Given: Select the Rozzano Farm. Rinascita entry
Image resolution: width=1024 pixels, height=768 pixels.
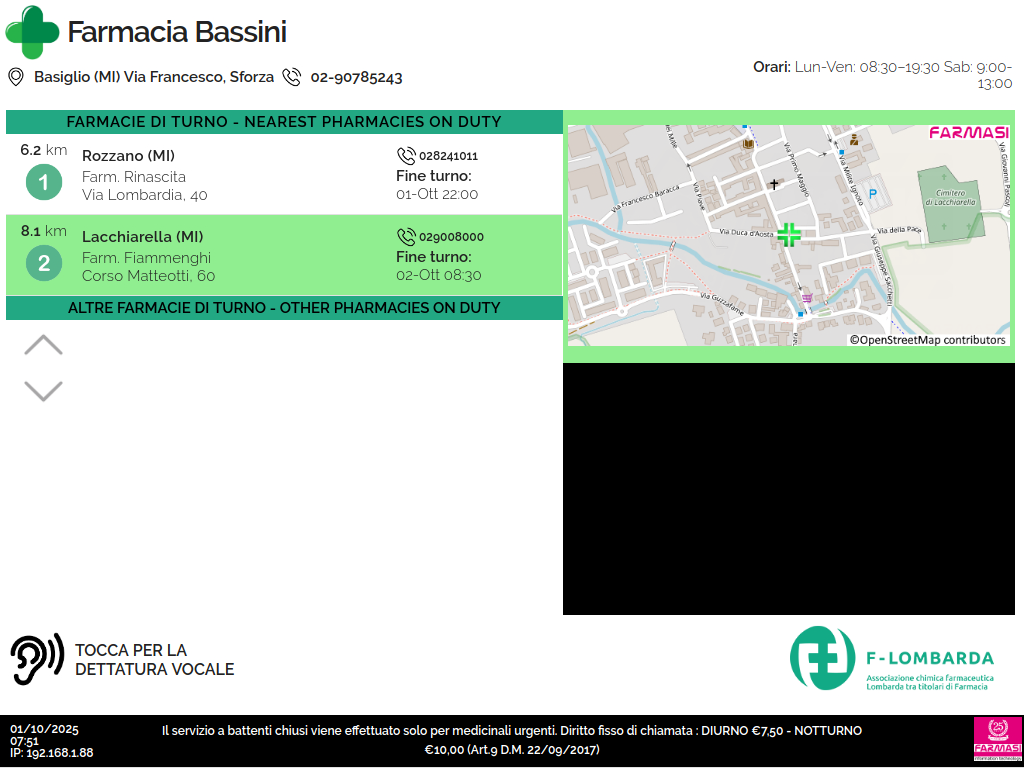Looking at the screenshot, I should tap(145, 176).
